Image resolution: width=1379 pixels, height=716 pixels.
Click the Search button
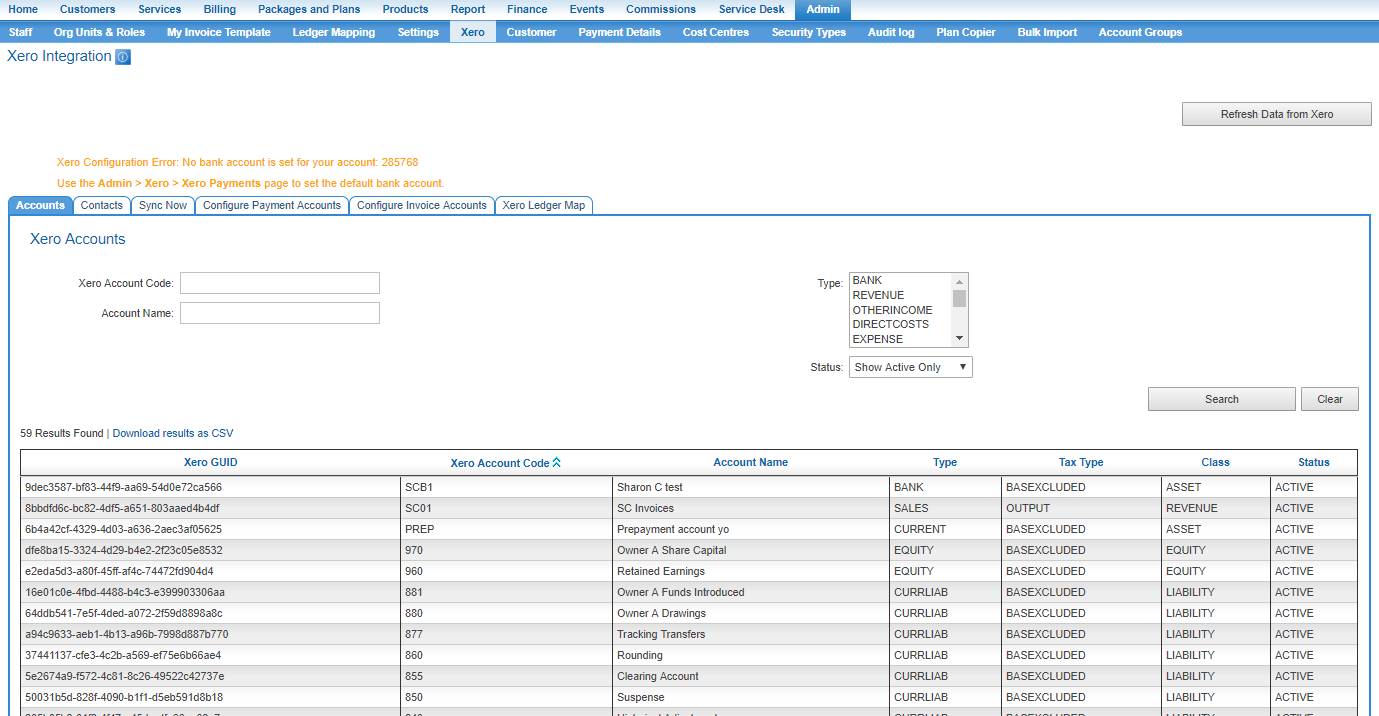[x=1221, y=399]
